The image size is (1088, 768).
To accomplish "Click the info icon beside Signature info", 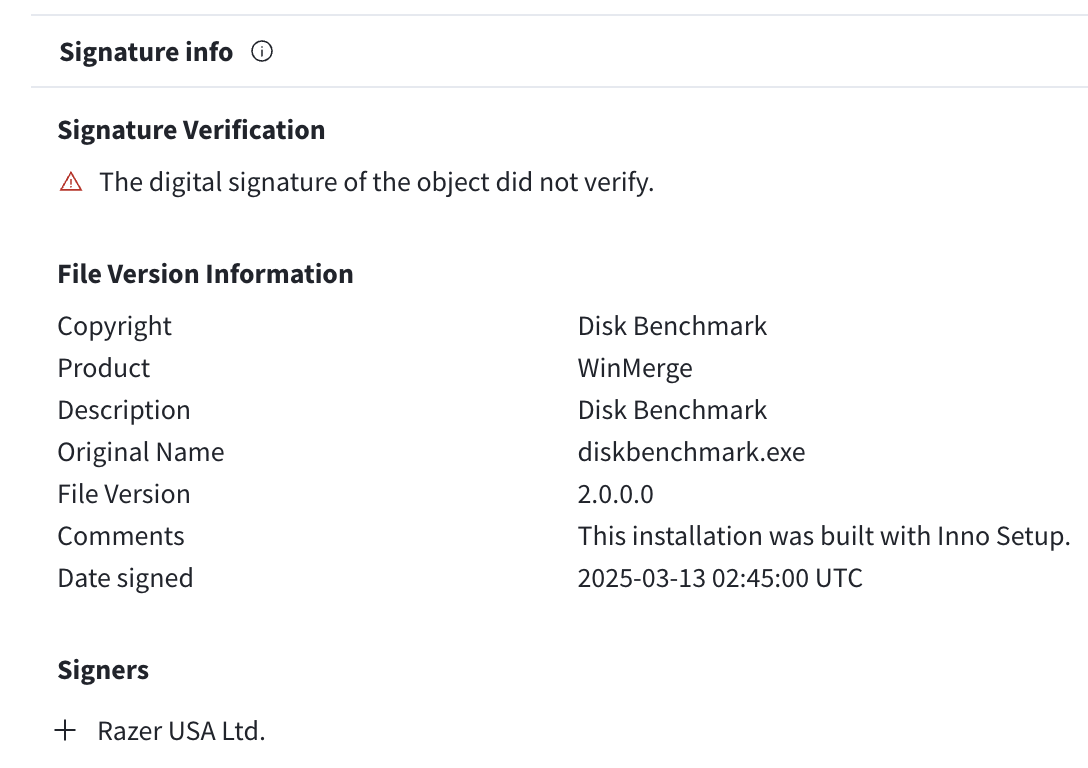I will [x=262, y=51].
